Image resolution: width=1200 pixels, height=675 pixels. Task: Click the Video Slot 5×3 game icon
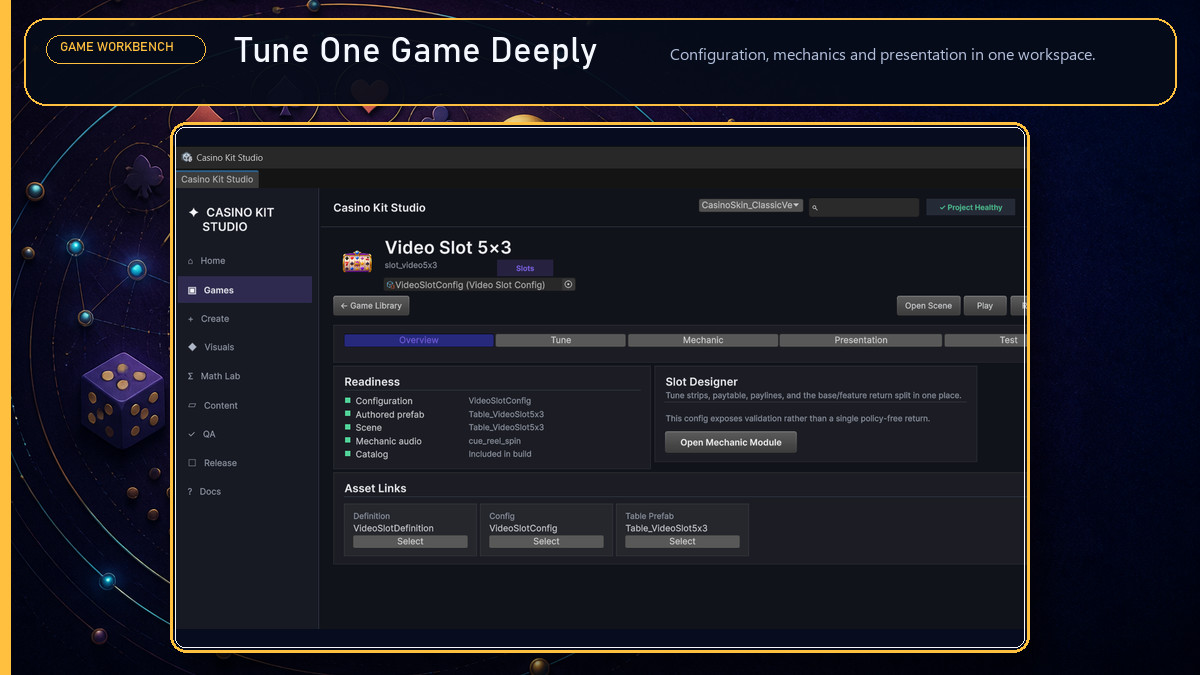click(x=357, y=261)
